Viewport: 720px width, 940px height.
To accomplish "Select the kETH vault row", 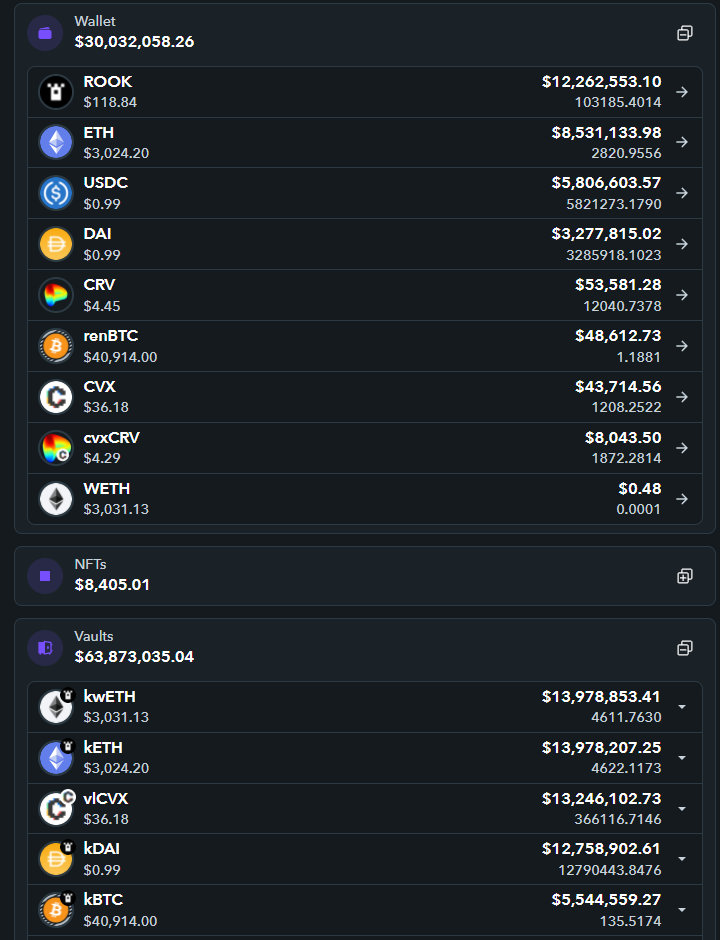I will 364,758.
